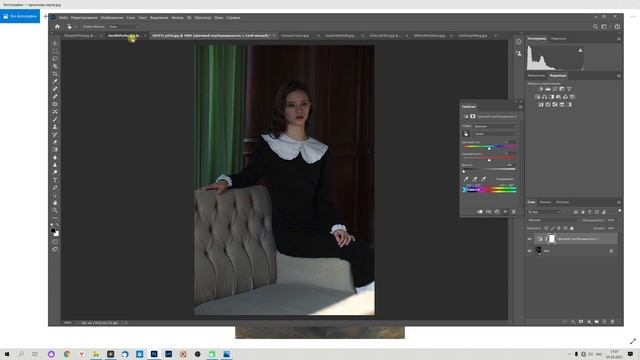The width and height of the screenshot is (640, 360).
Task: Delete layer using trash icon
Action: (612, 322)
